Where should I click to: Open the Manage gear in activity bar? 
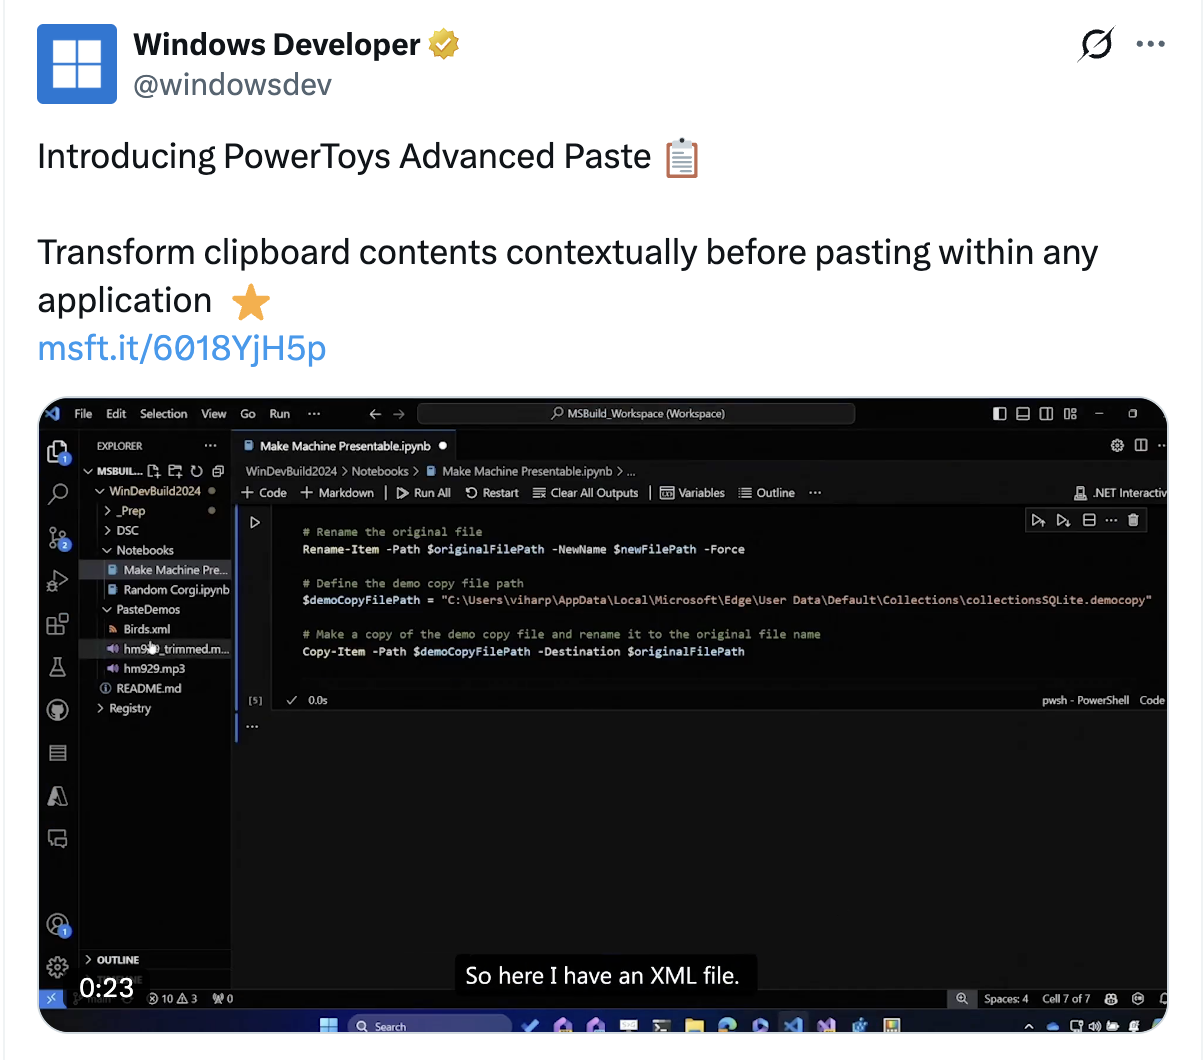(x=58, y=967)
